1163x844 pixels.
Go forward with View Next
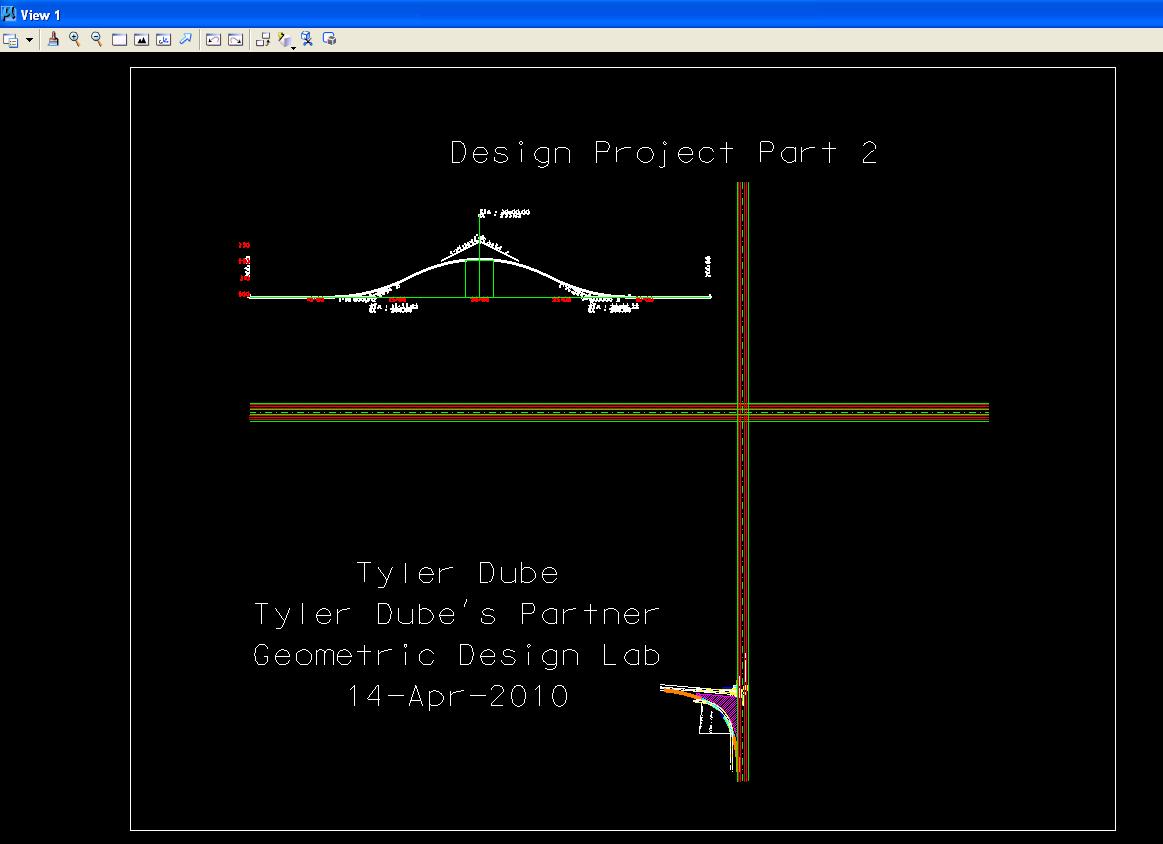tap(235, 40)
